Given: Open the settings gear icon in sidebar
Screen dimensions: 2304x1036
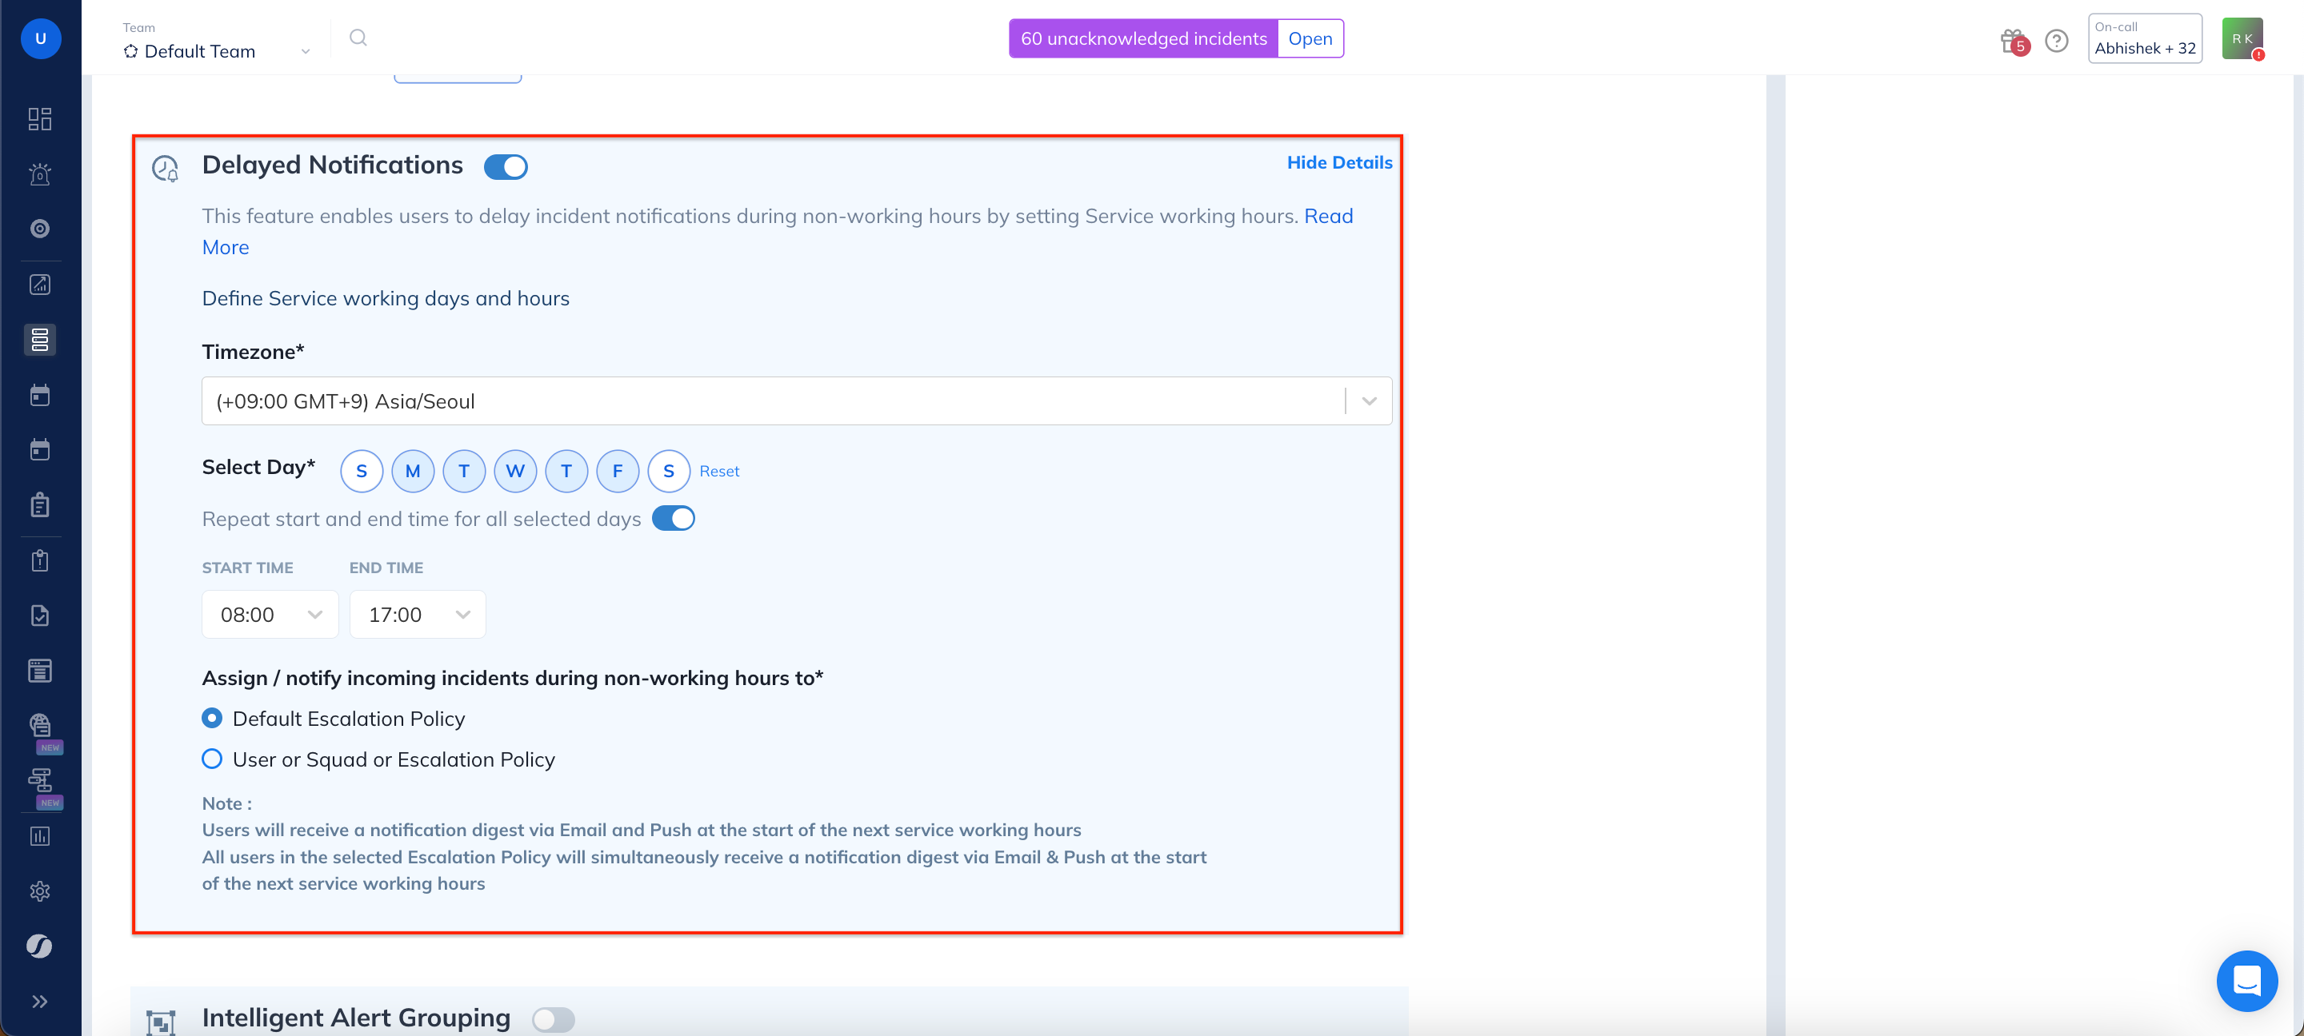Looking at the screenshot, I should pos(40,891).
